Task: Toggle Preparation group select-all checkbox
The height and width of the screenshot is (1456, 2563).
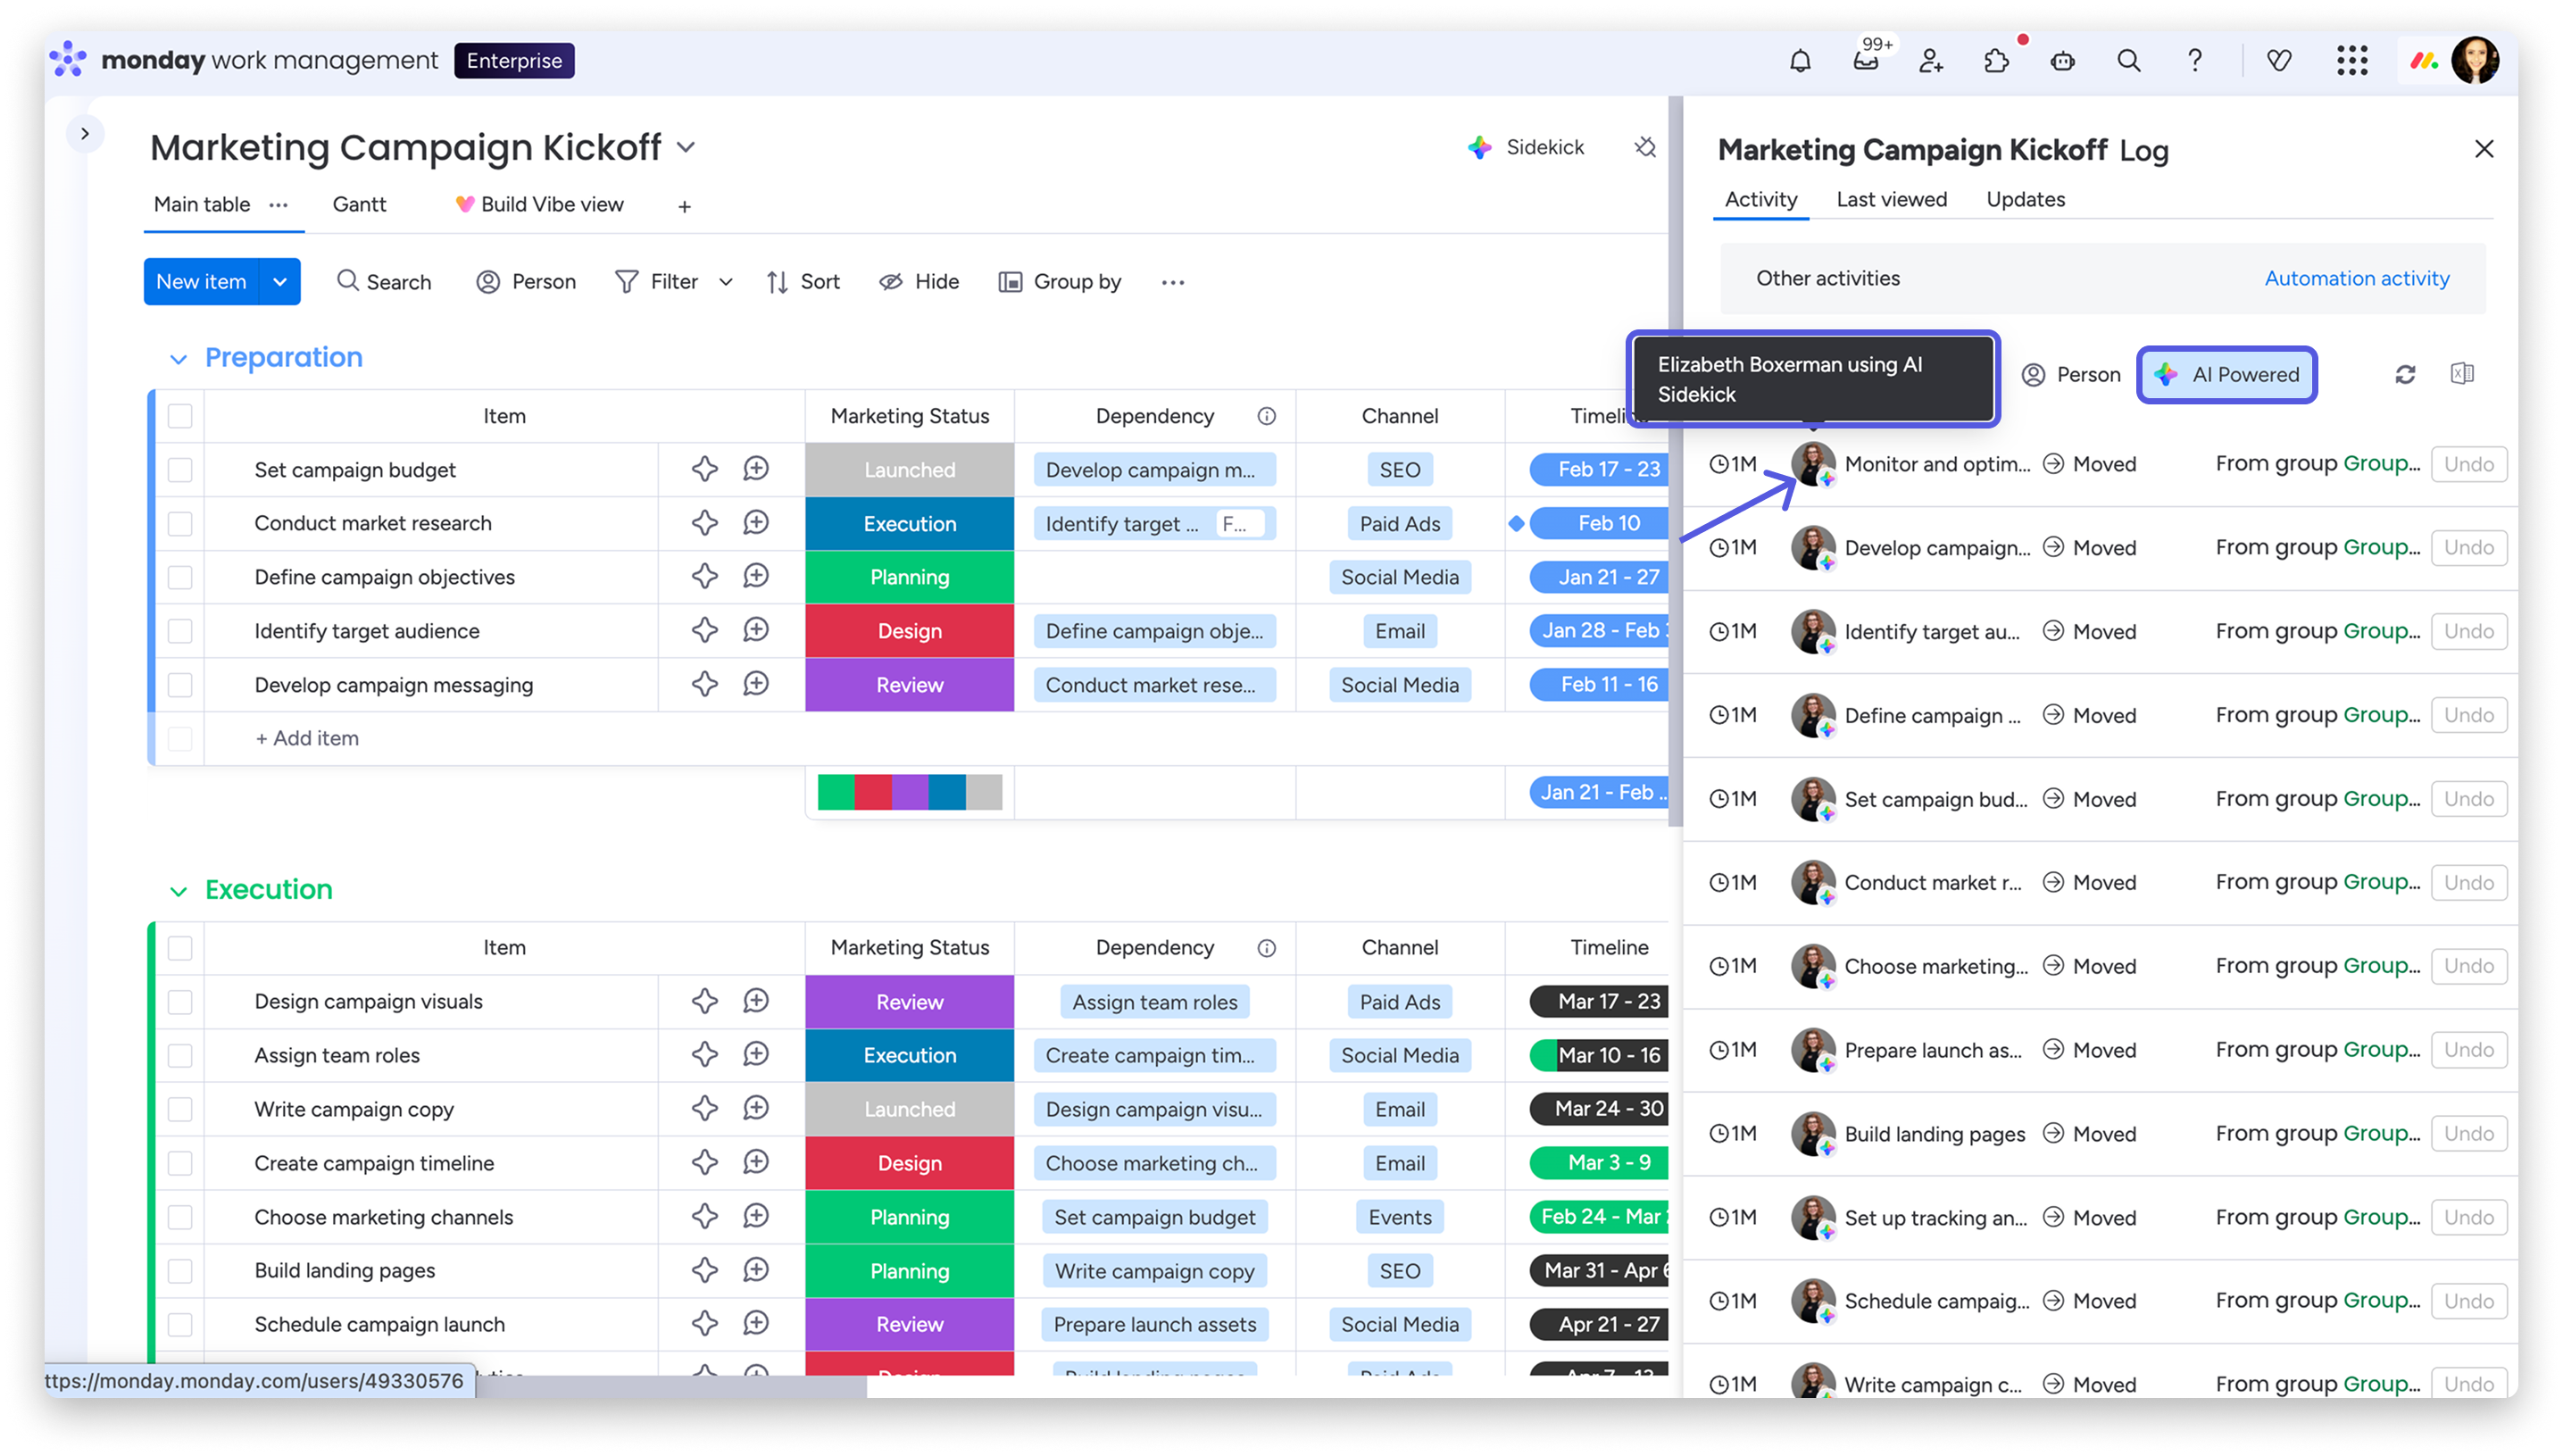Action: click(180, 416)
